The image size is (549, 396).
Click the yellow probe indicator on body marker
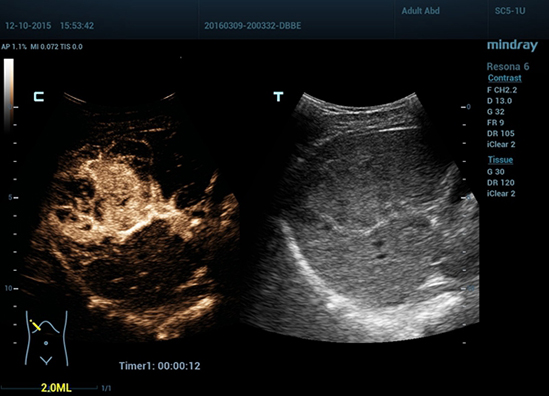35,326
